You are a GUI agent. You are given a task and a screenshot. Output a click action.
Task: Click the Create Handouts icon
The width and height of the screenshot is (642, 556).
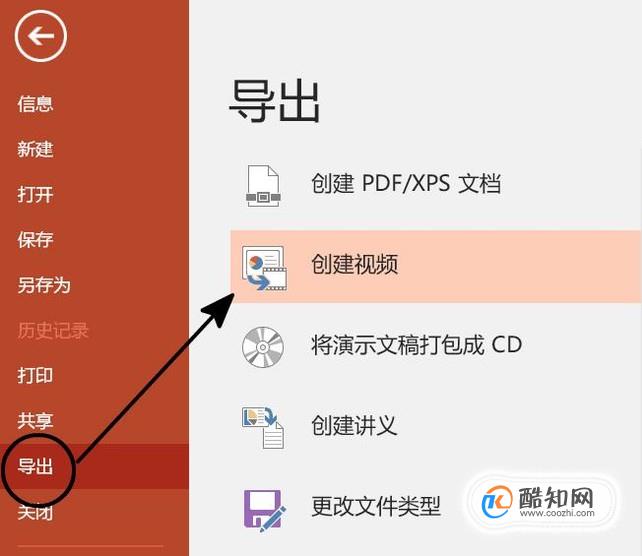point(263,427)
